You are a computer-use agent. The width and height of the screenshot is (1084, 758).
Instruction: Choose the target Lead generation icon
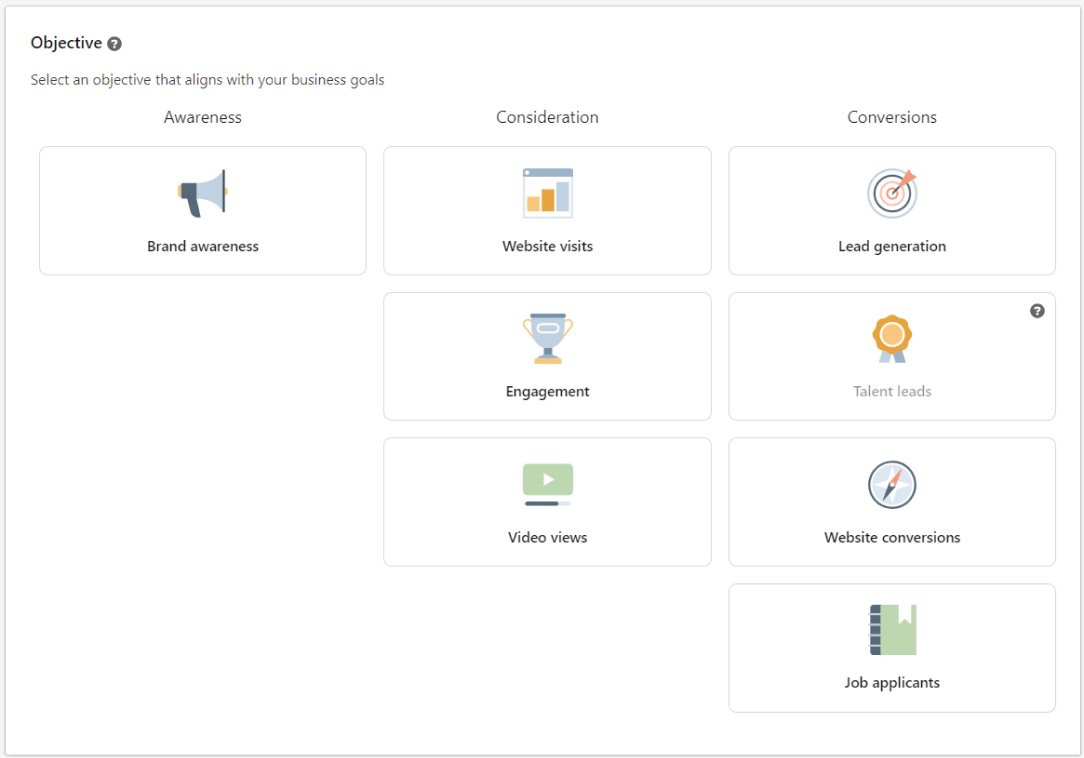tap(892, 193)
